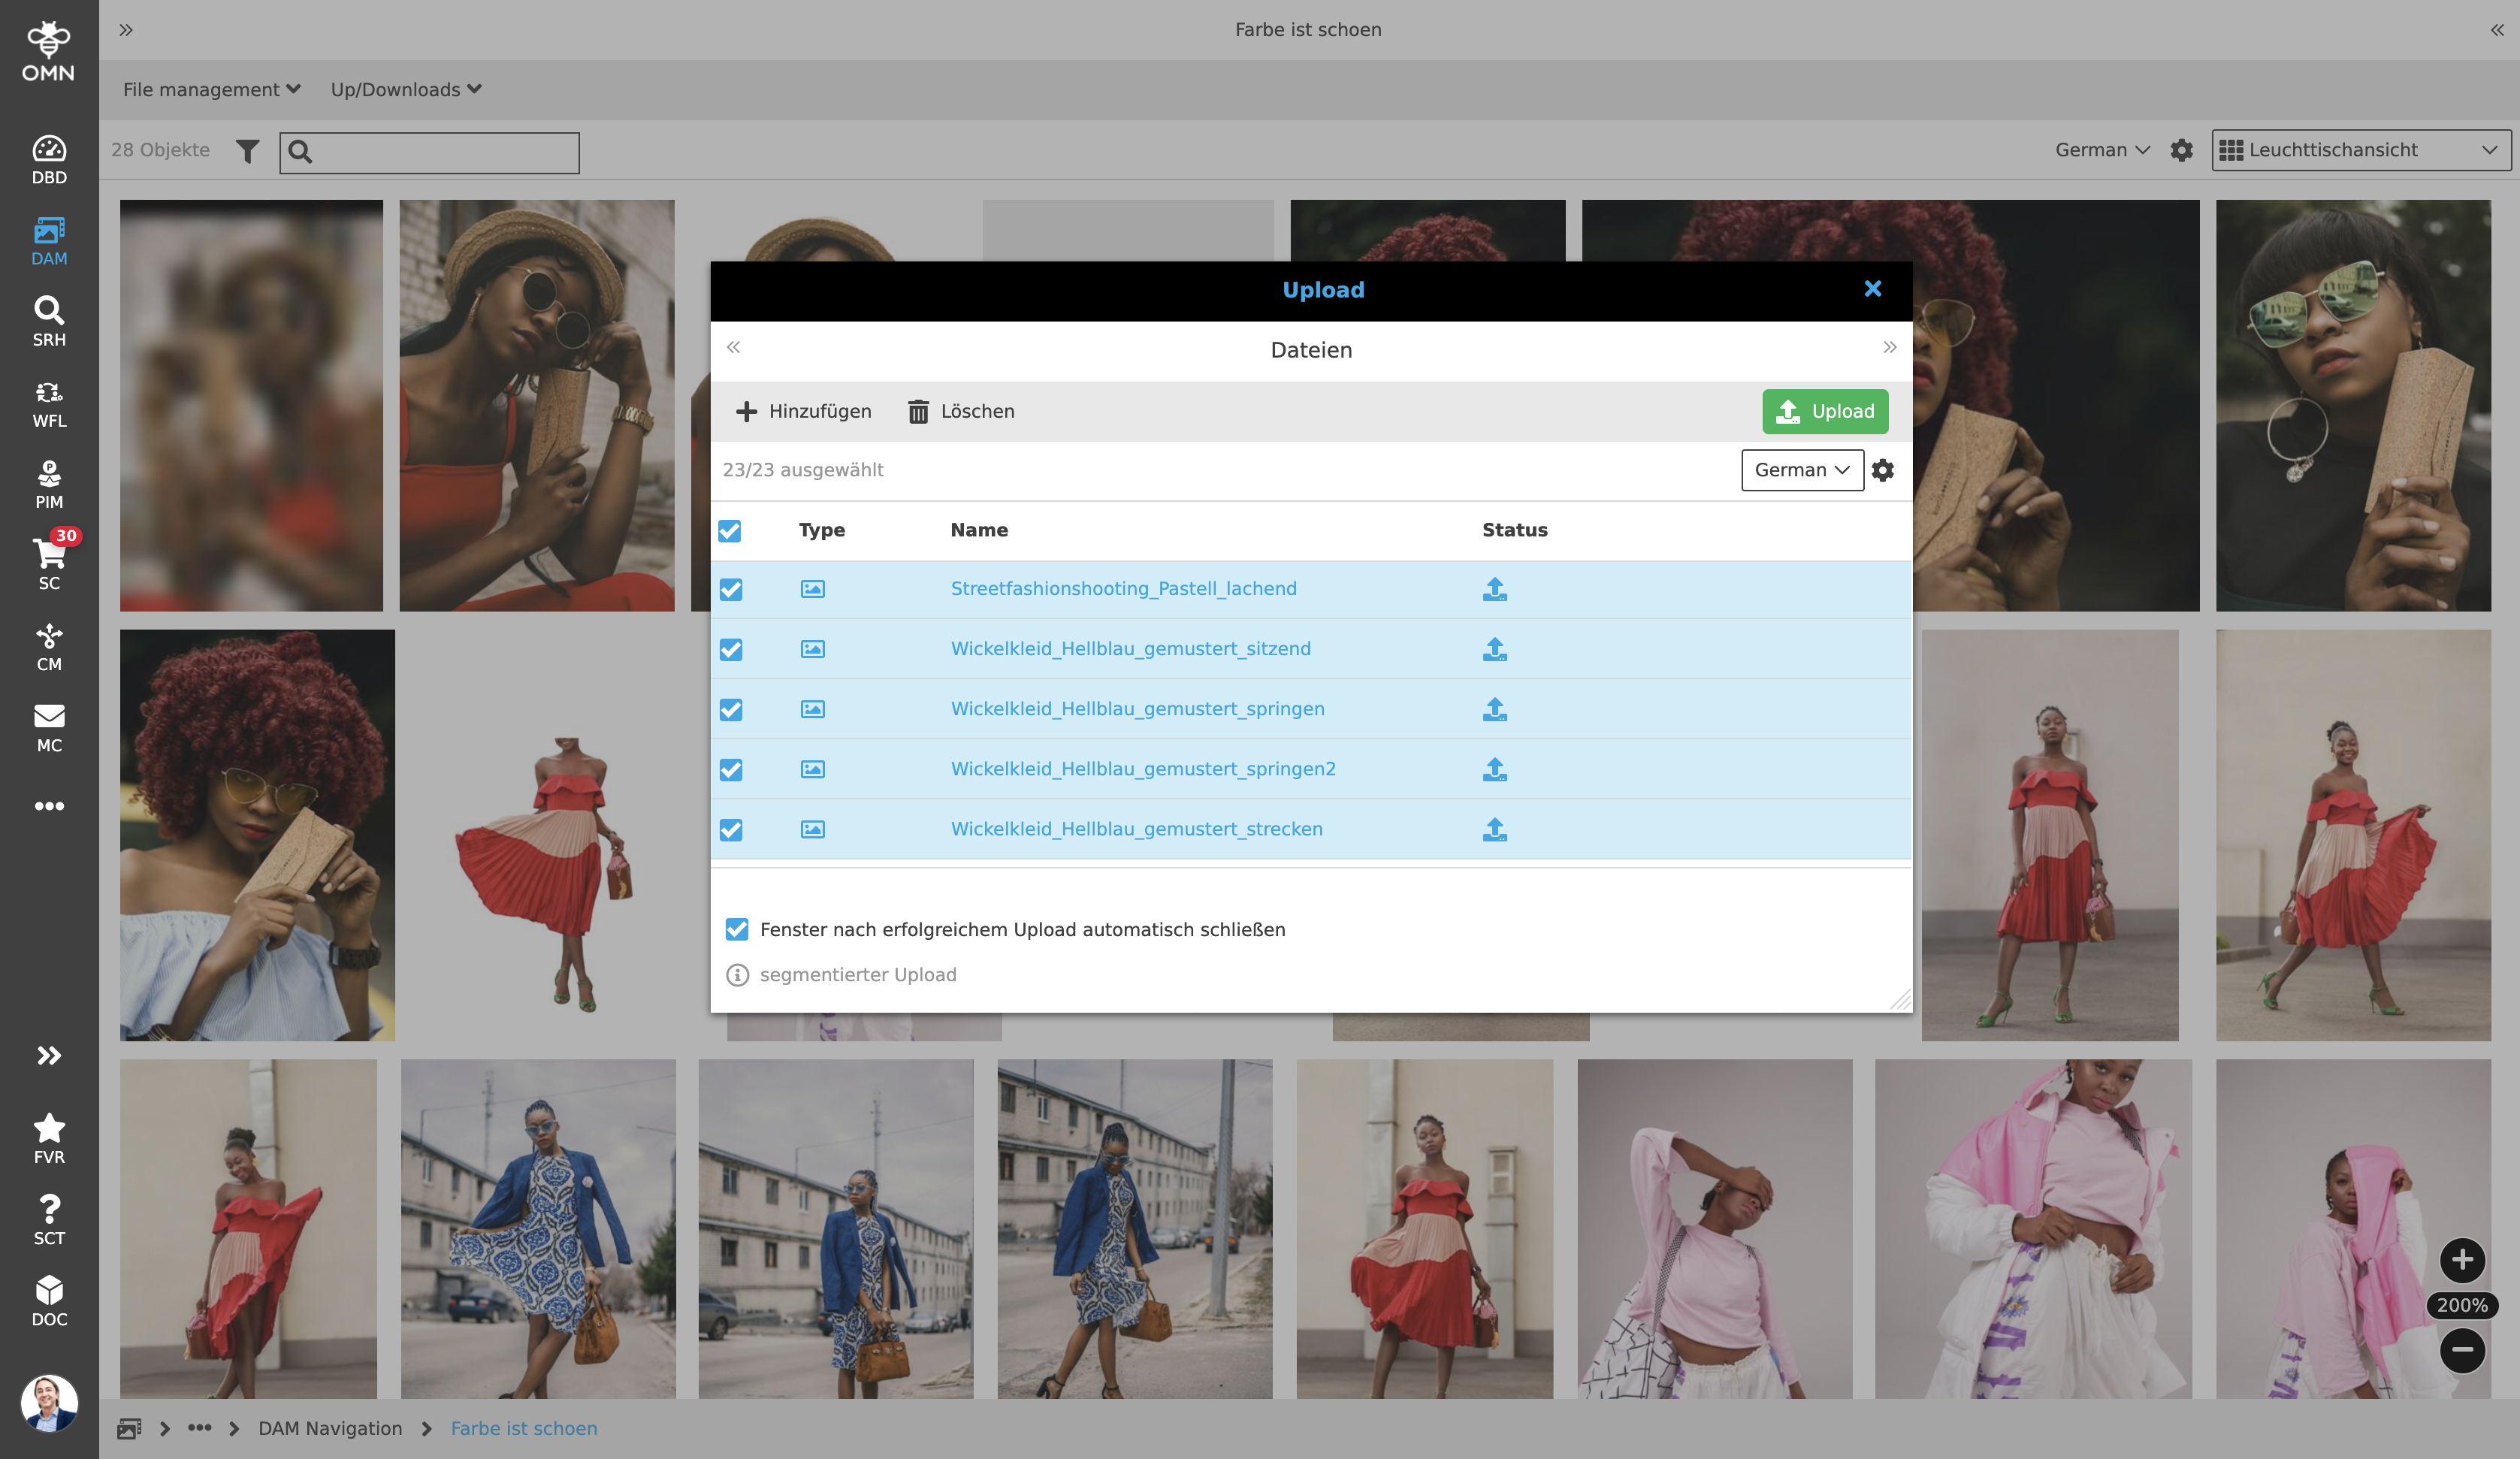Click the filter funnel icon

tap(247, 151)
